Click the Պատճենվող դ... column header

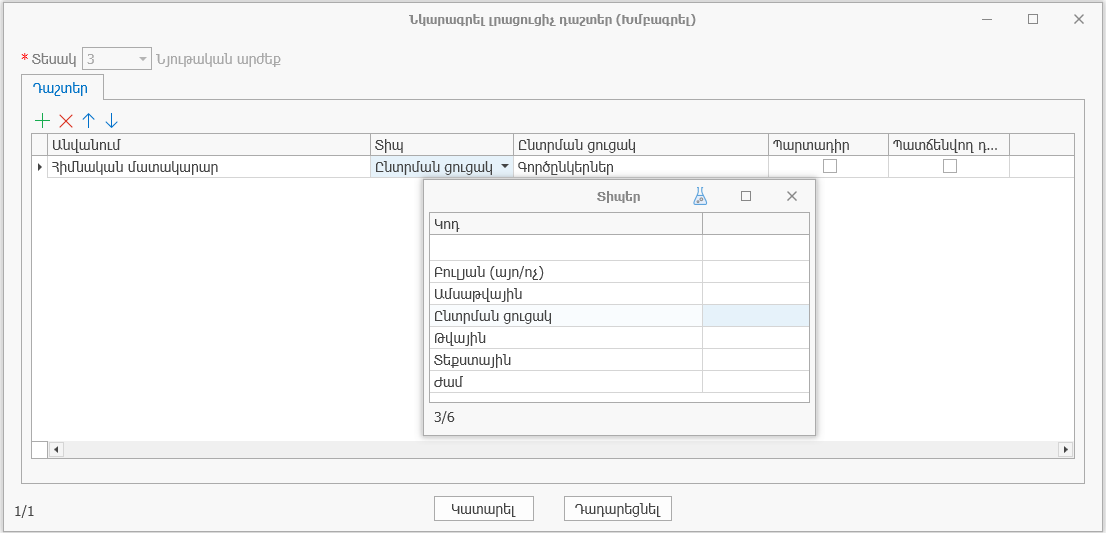pos(949,145)
